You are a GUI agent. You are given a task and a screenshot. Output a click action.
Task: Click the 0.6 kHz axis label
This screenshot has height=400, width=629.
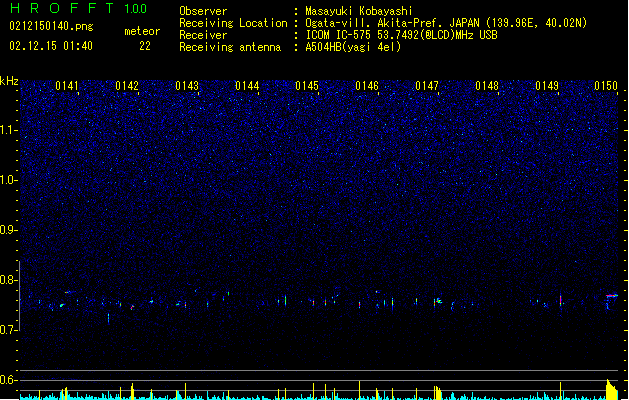pyautogui.click(x=9, y=380)
